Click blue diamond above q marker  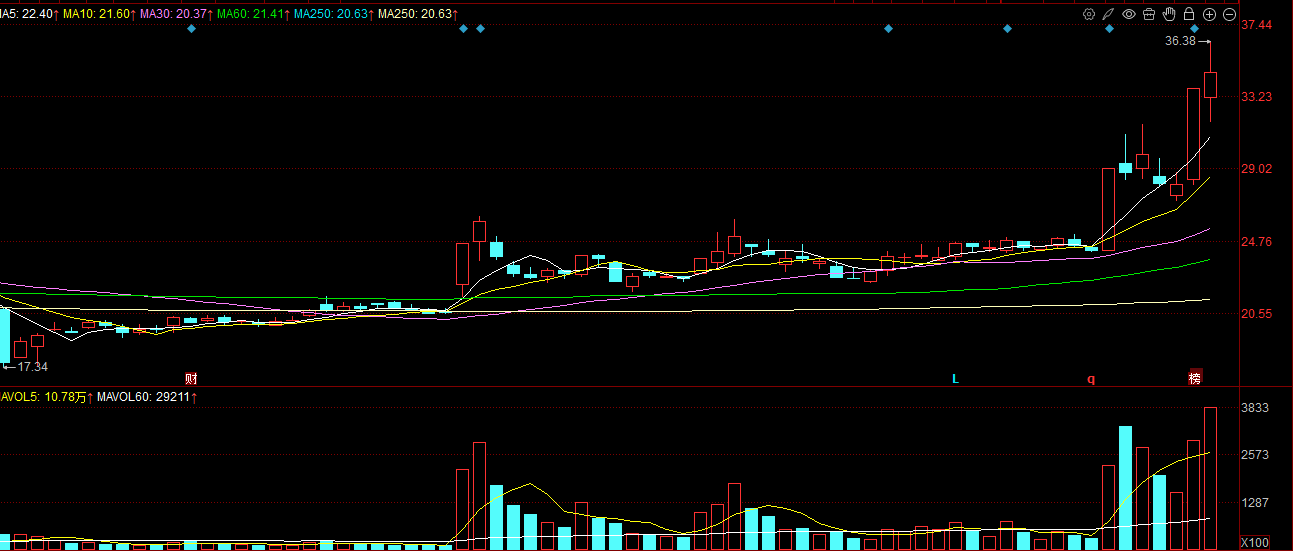point(1109,28)
